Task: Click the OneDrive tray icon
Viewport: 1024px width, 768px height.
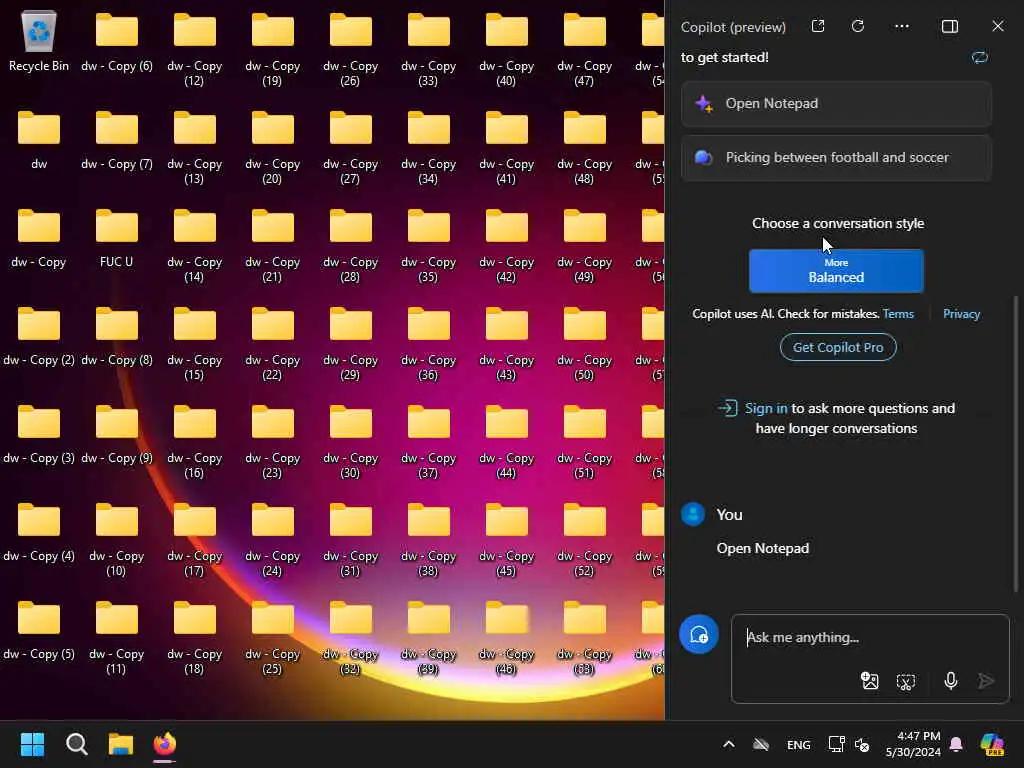Action: [x=761, y=744]
